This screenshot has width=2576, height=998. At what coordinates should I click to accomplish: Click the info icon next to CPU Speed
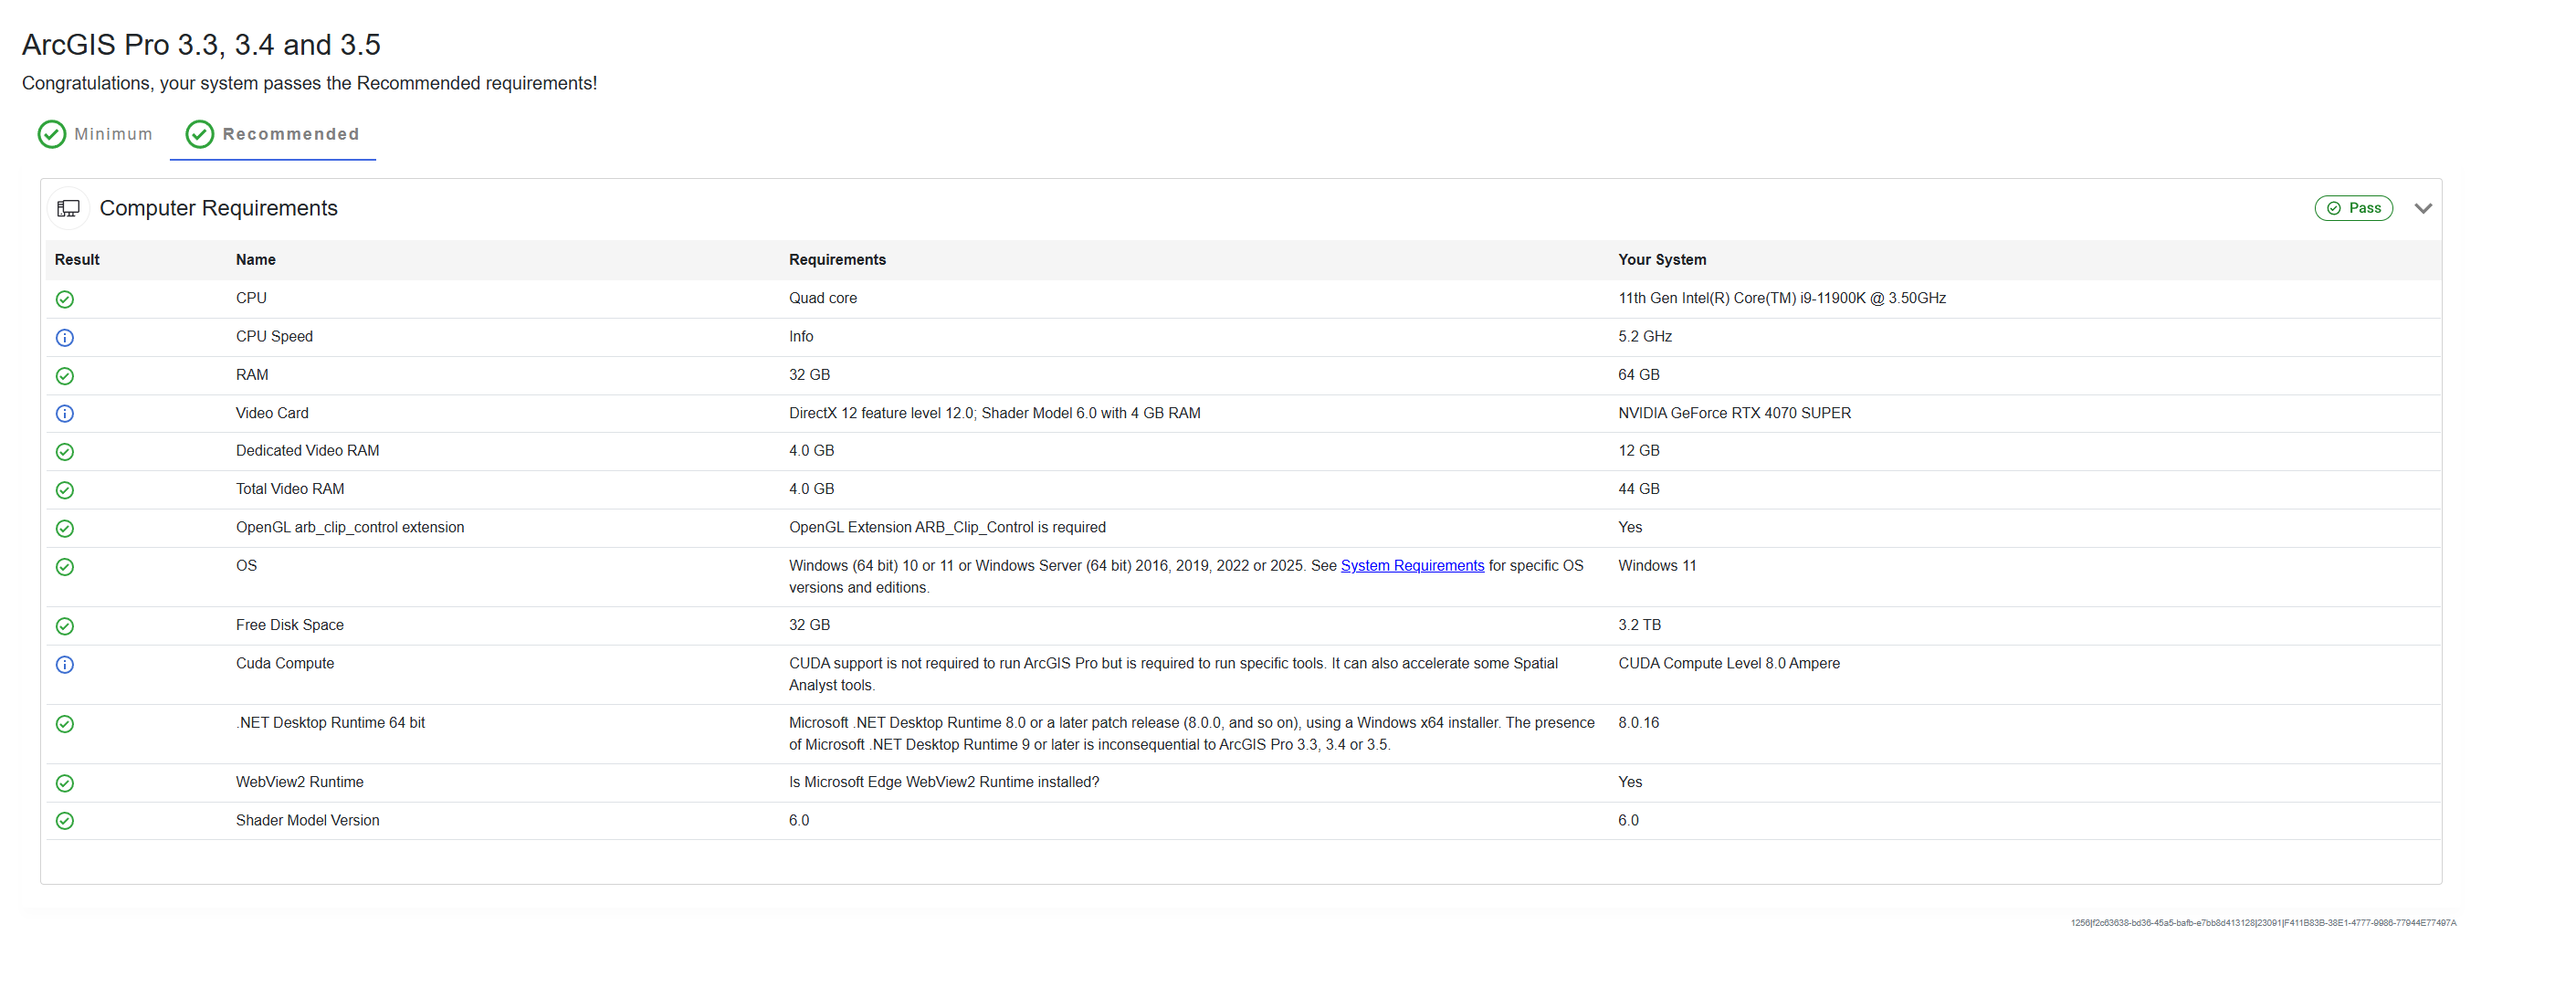pos(65,337)
